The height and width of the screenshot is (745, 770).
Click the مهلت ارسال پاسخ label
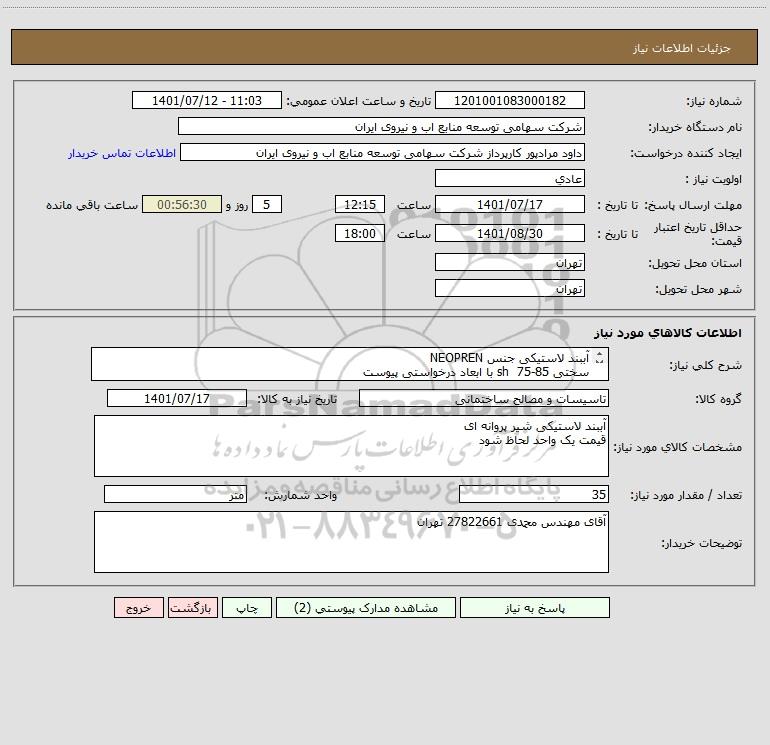point(693,205)
